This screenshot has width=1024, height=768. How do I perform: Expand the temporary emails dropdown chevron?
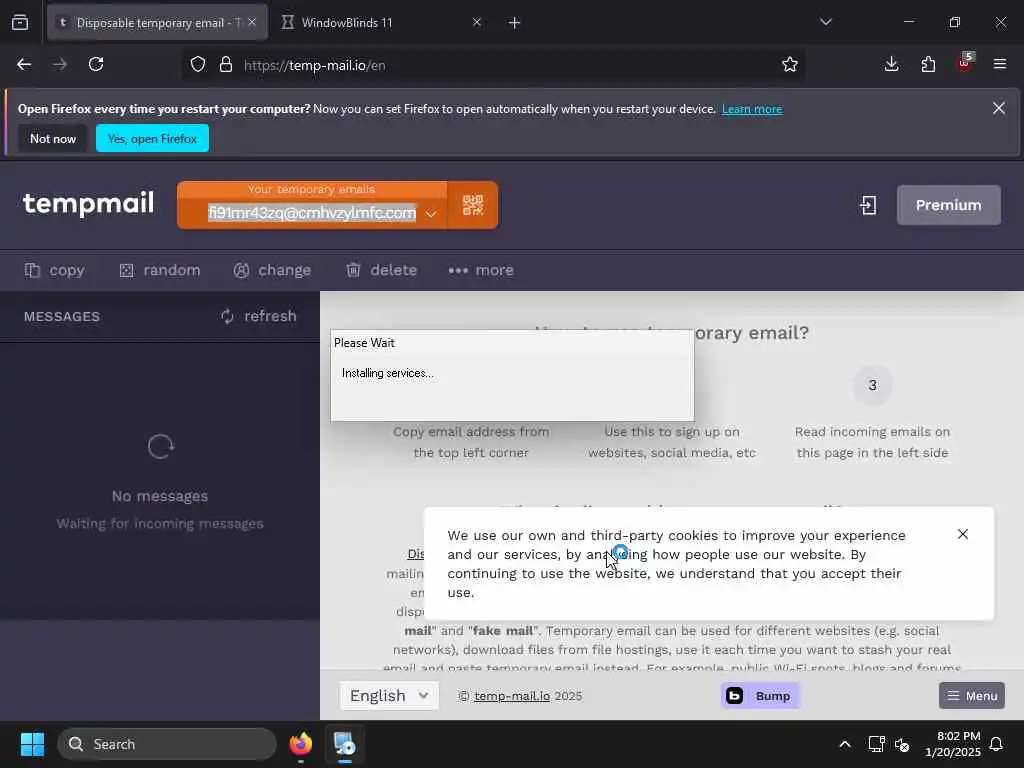pyautogui.click(x=431, y=214)
